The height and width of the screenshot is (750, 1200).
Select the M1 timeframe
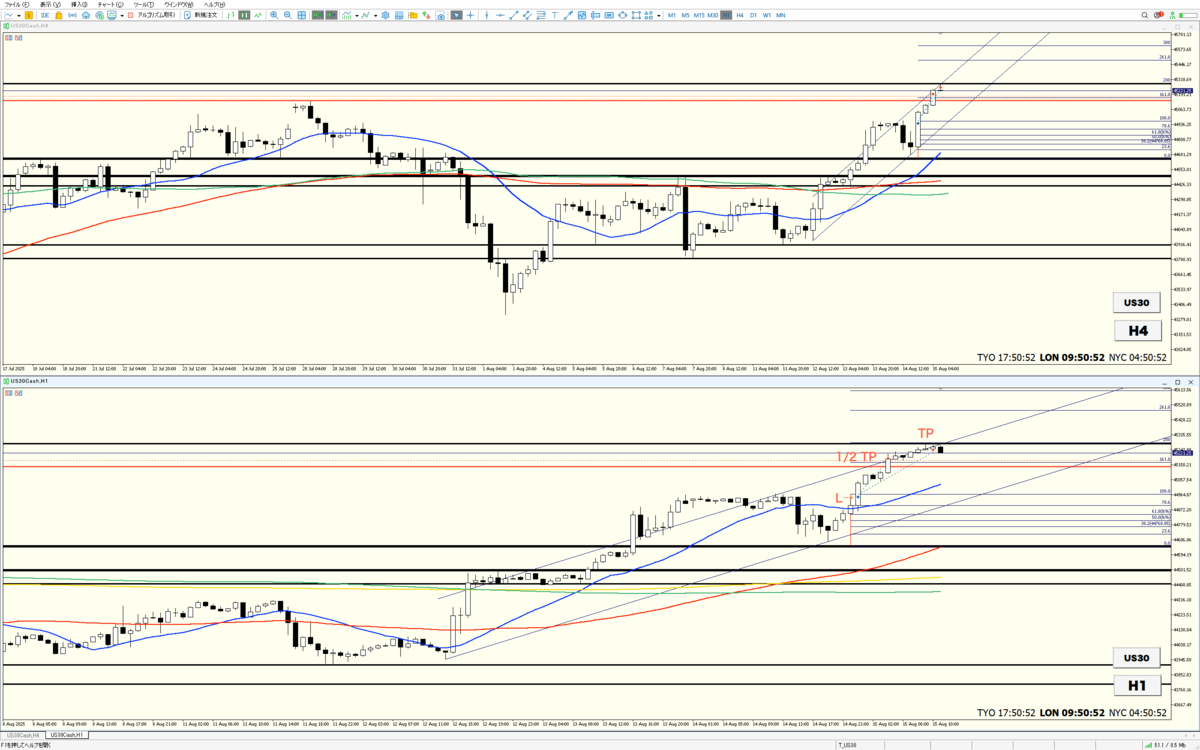(x=672, y=15)
